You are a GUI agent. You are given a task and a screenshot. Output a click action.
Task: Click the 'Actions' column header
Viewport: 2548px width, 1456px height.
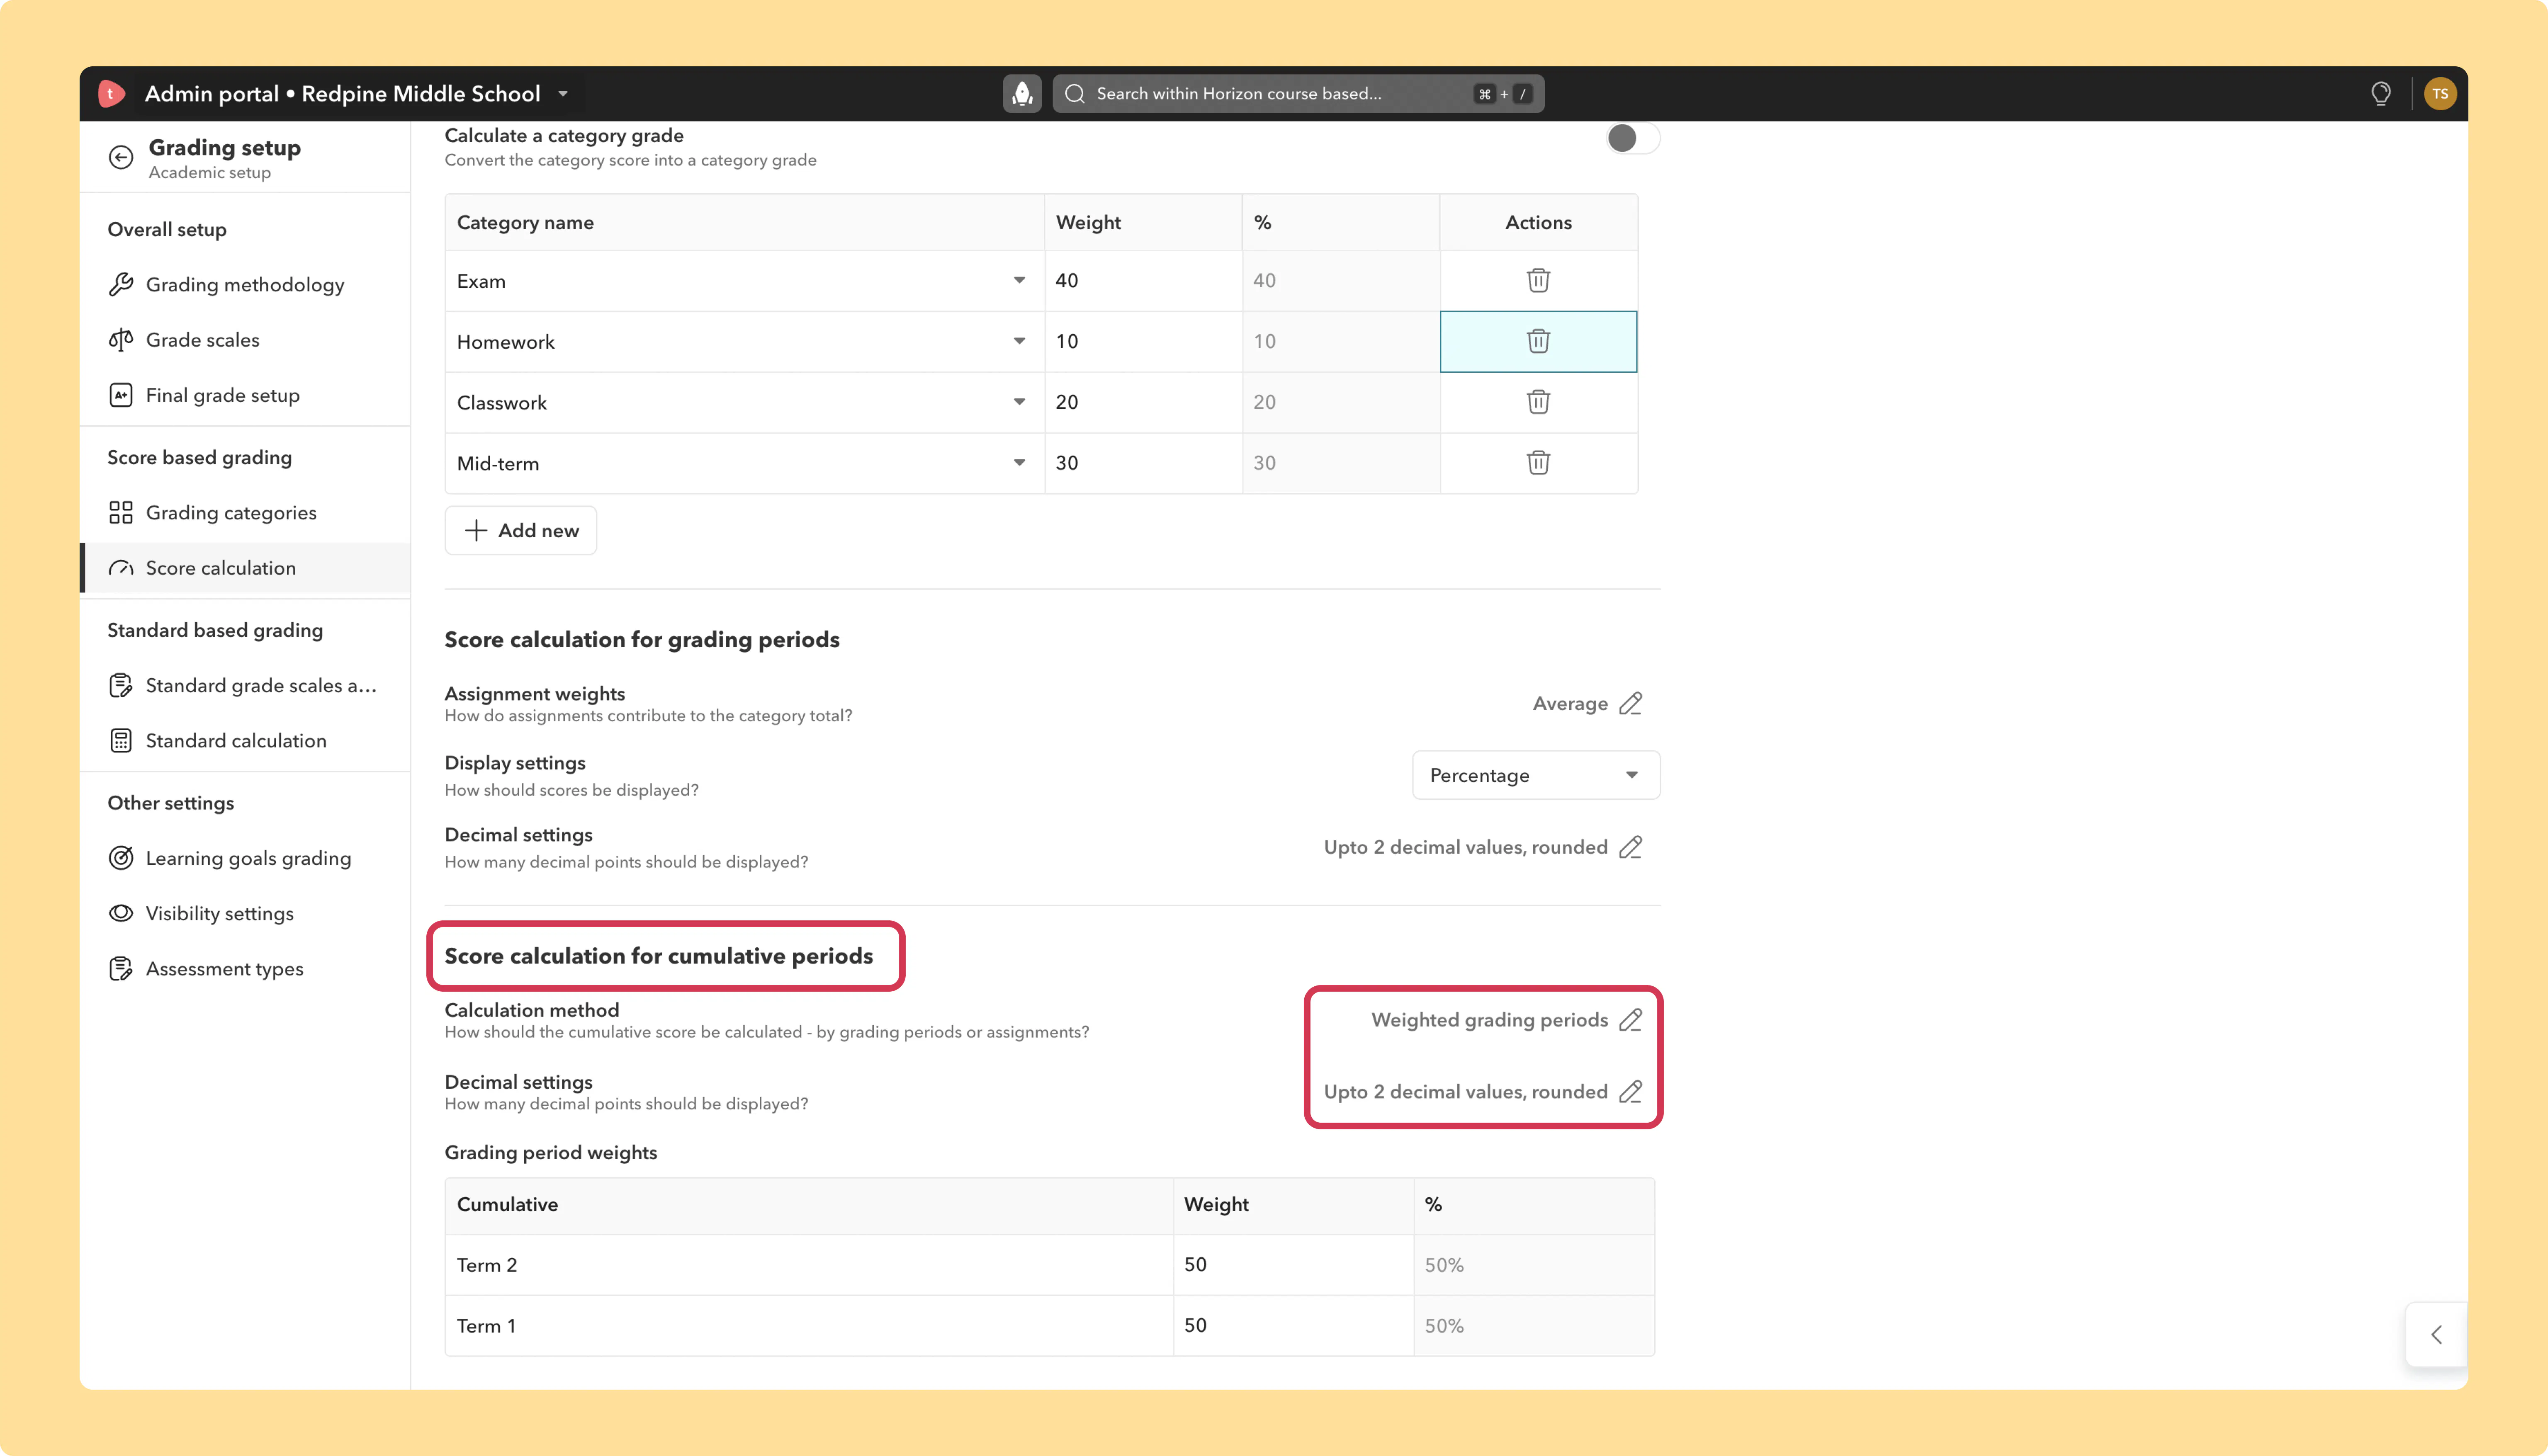[1538, 223]
